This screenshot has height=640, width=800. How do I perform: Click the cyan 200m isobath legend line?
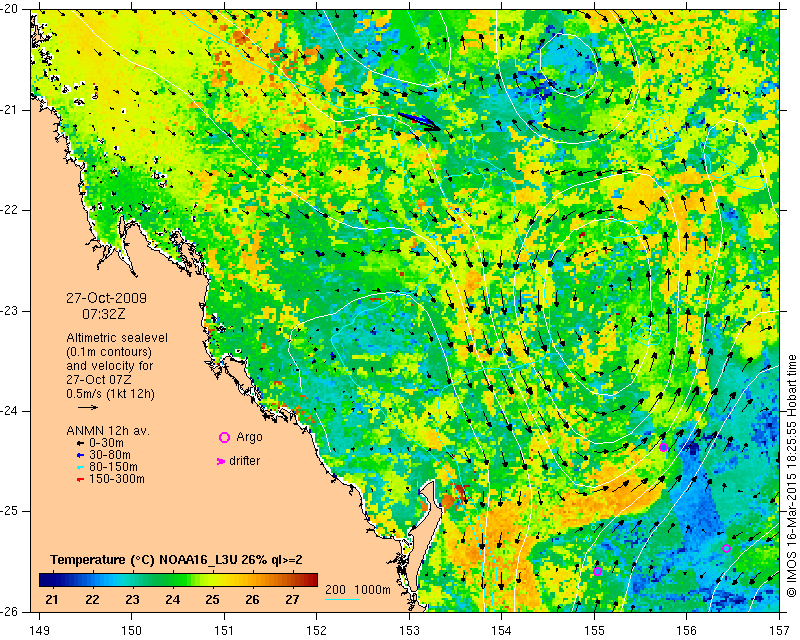point(342,599)
